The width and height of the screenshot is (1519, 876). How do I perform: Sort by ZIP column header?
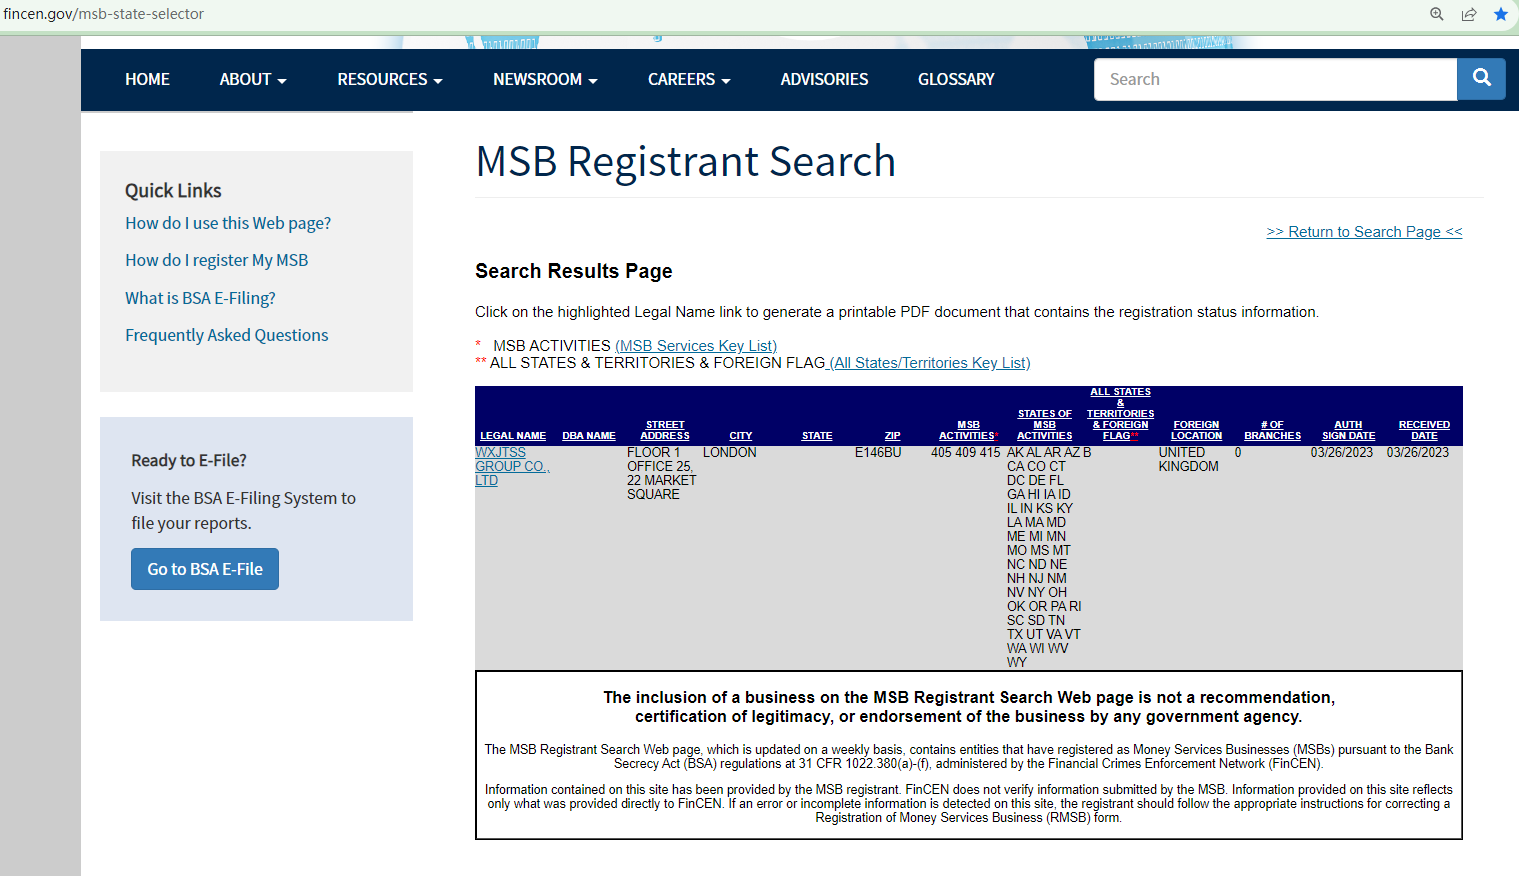coord(893,436)
